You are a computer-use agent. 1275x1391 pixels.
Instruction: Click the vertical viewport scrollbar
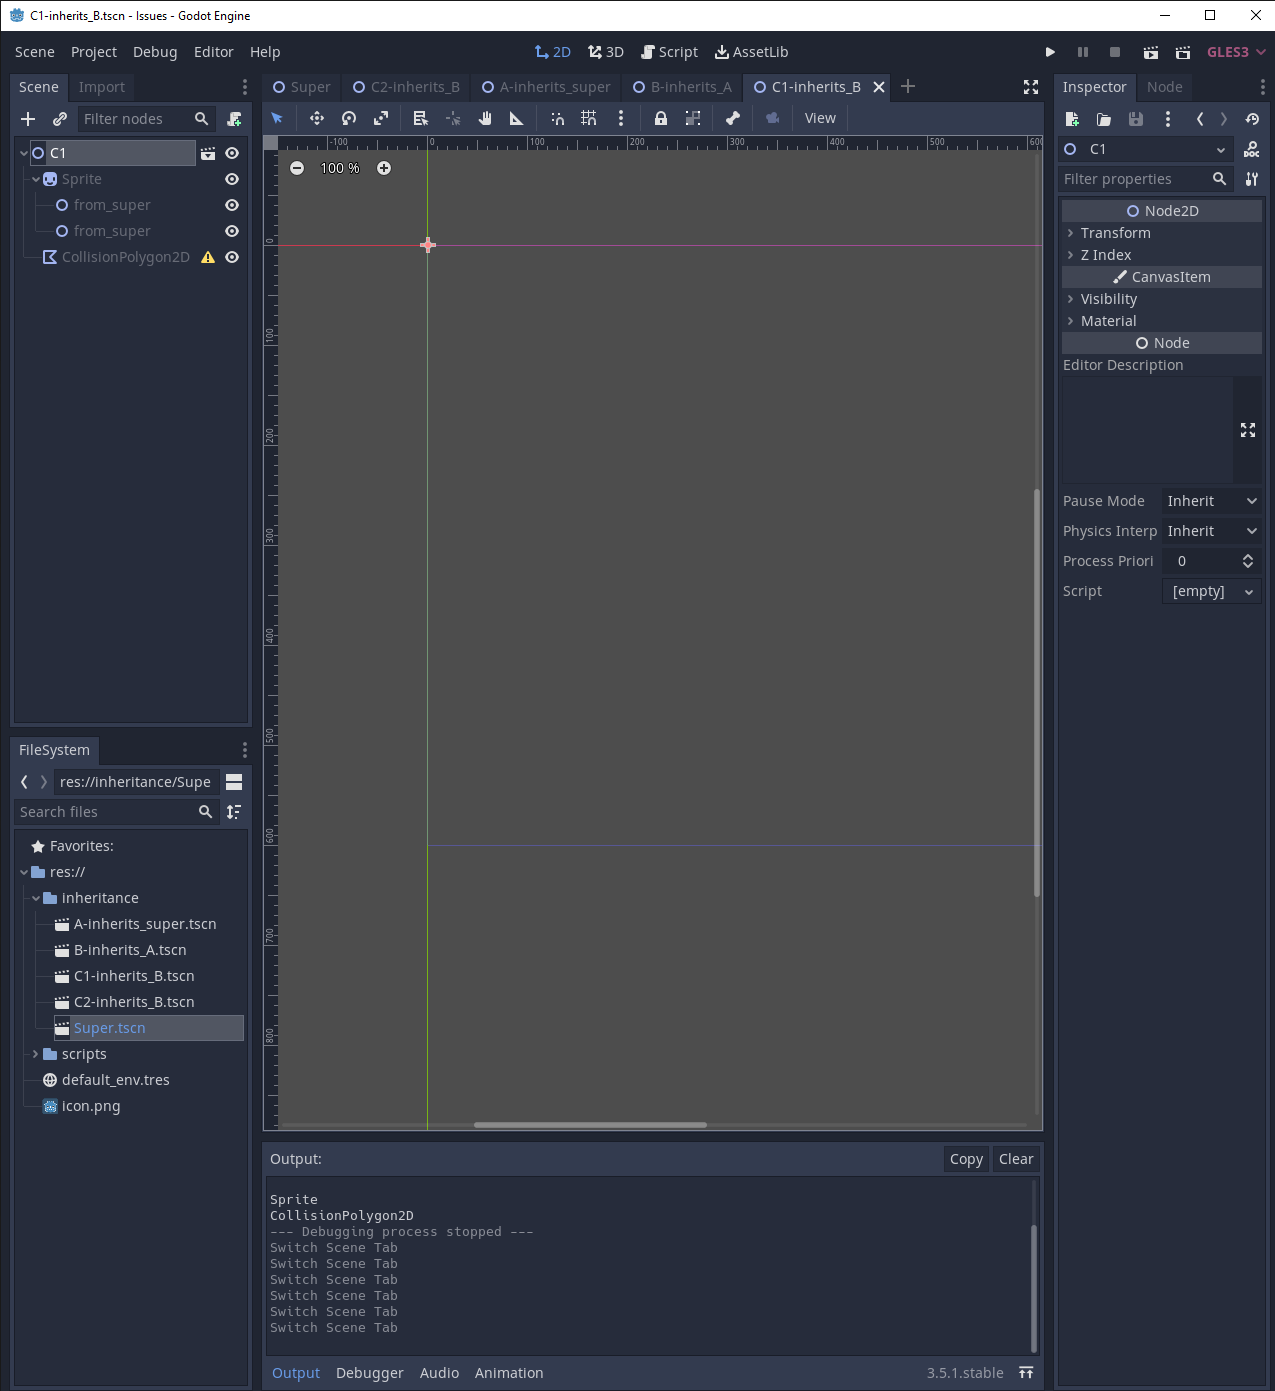[x=1037, y=692]
